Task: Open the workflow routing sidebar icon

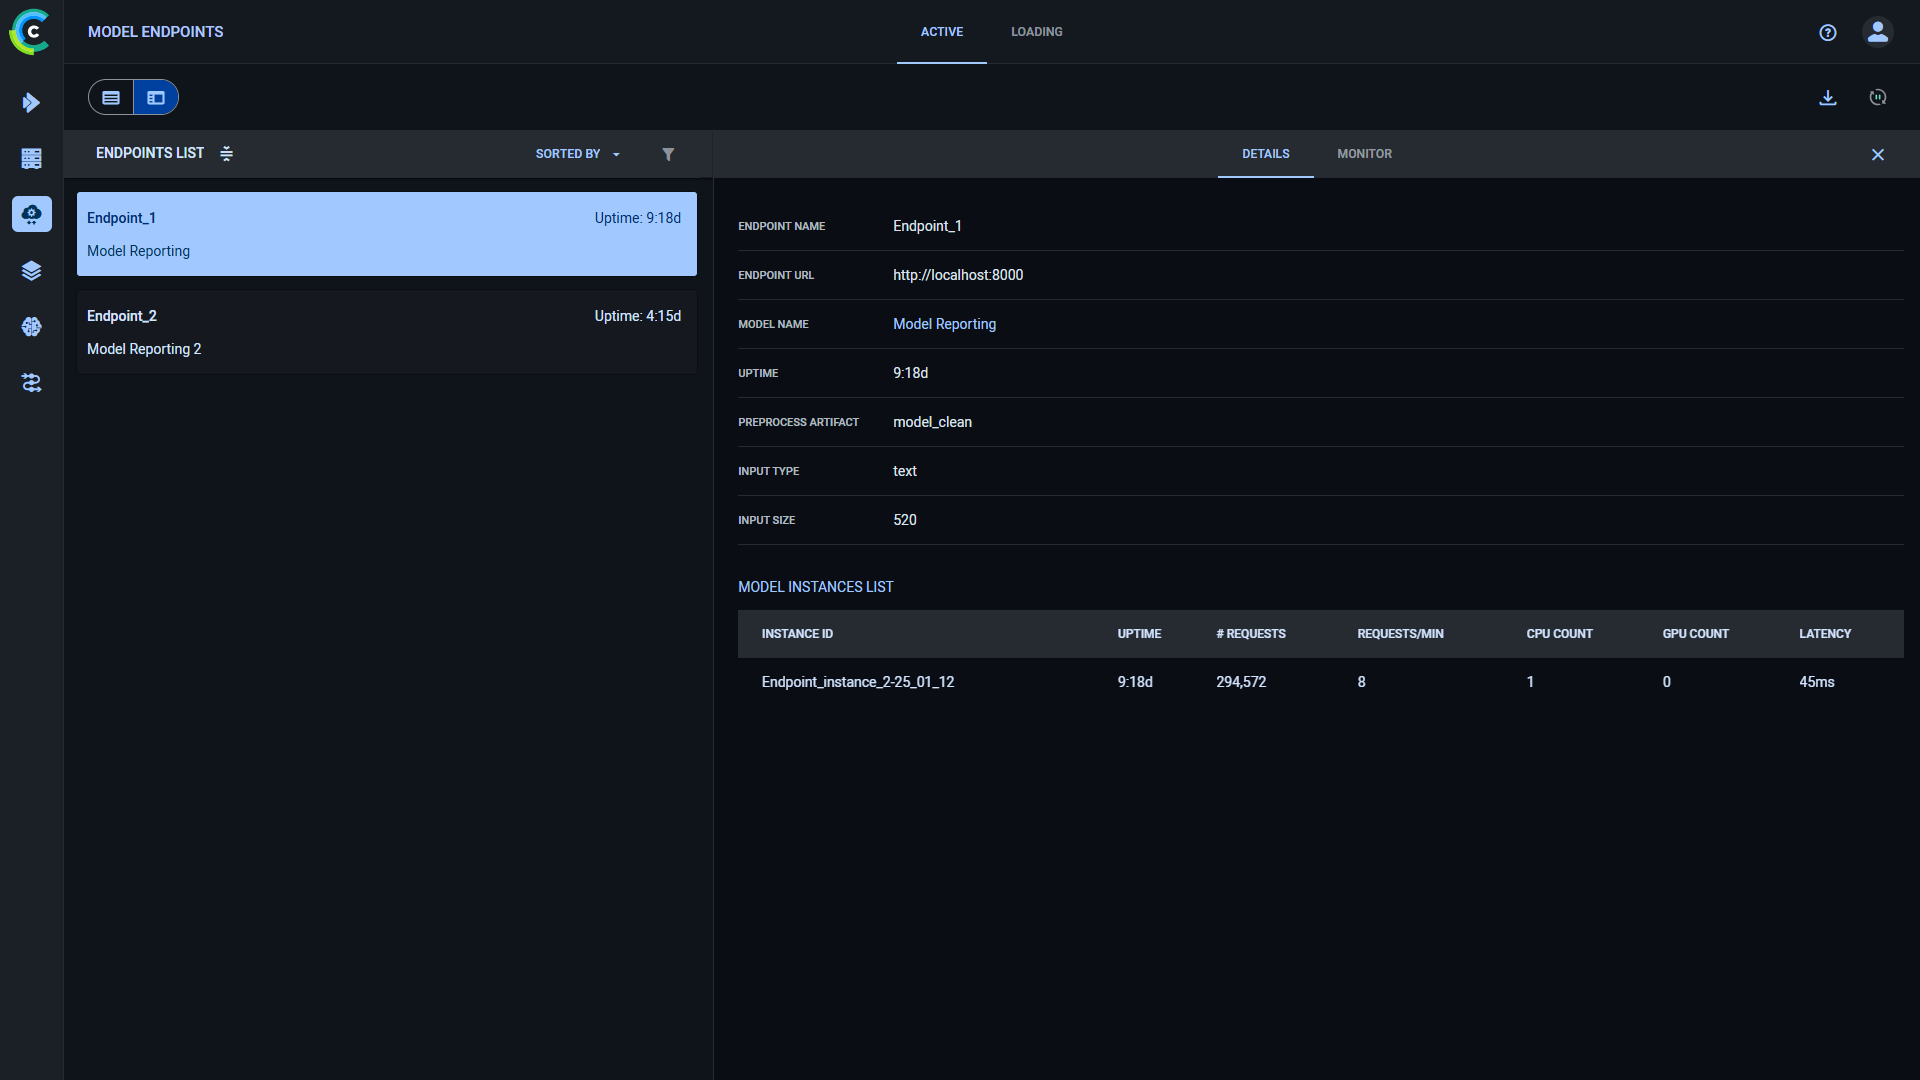Action: (32, 383)
